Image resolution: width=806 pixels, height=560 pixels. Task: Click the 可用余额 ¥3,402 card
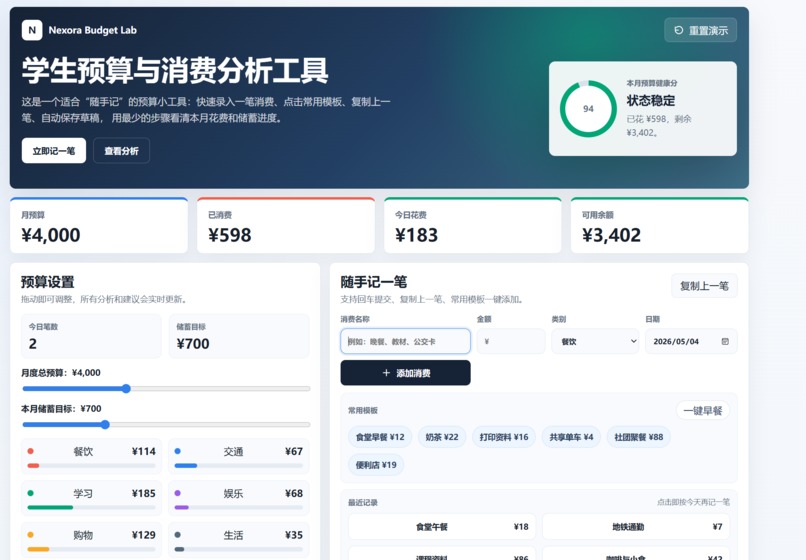(660, 225)
